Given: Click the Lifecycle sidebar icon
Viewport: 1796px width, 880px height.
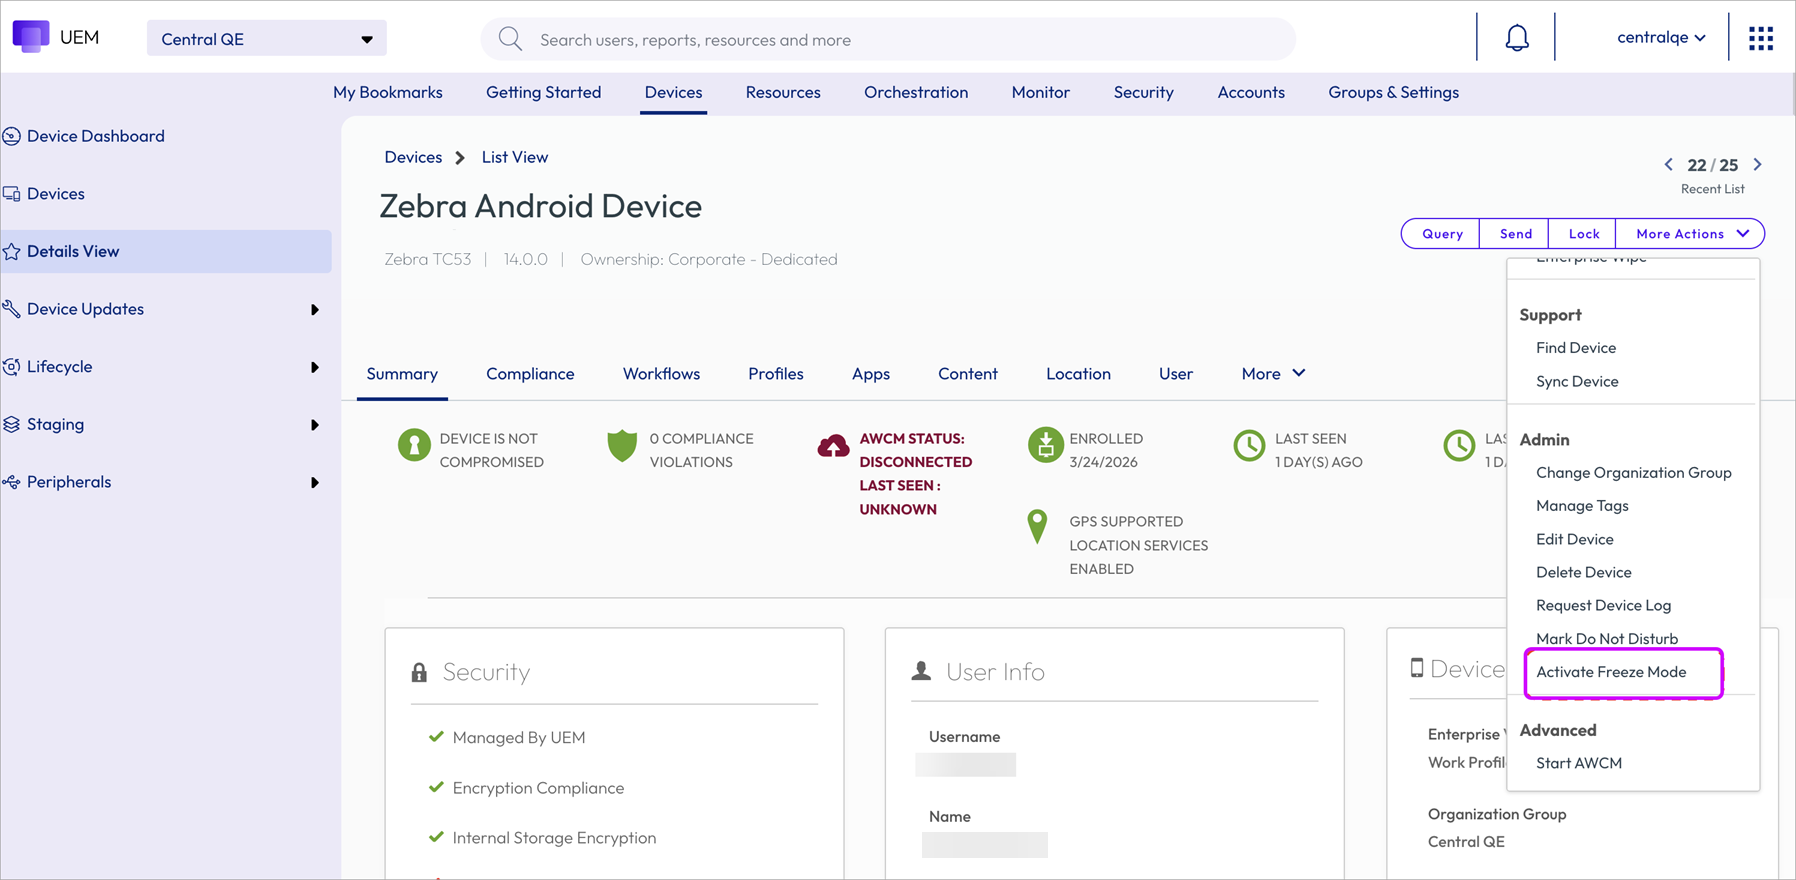Looking at the screenshot, I should coord(12,367).
